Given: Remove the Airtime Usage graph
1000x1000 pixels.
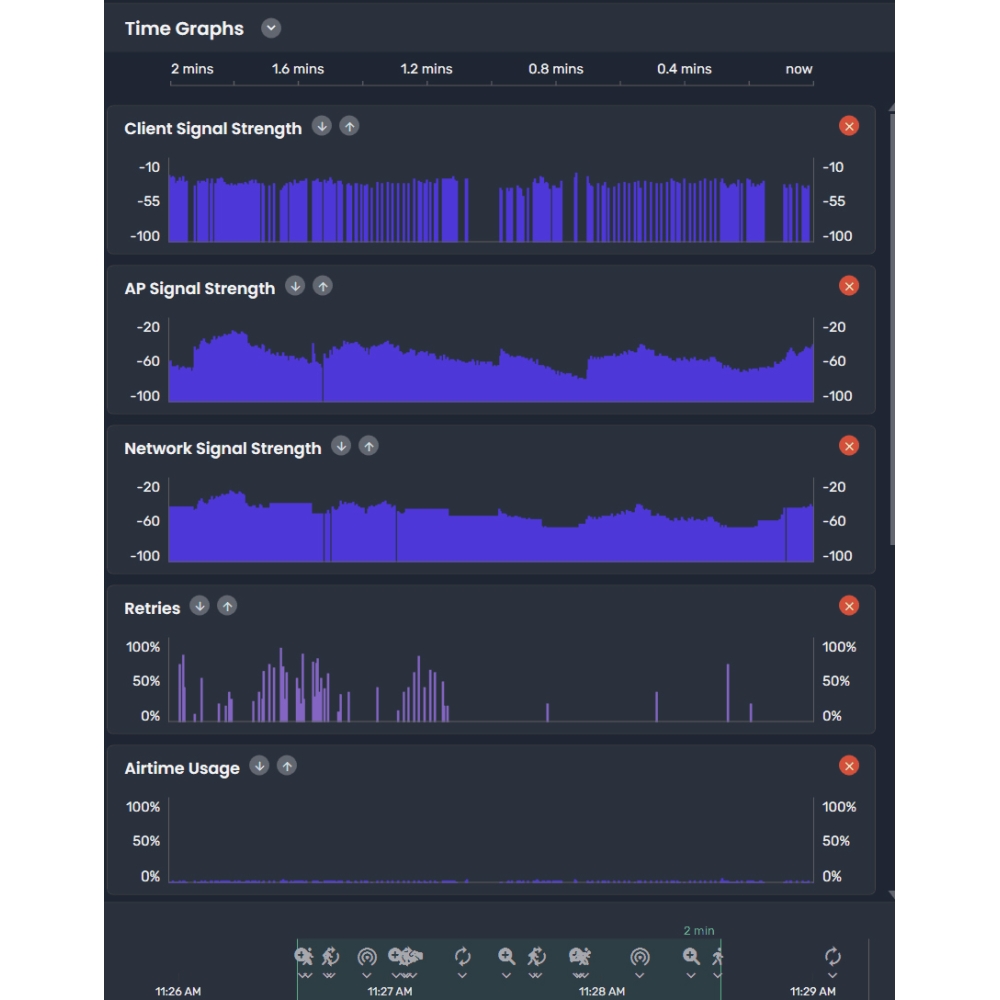Looking at the screenshot, I should (848, 765).
